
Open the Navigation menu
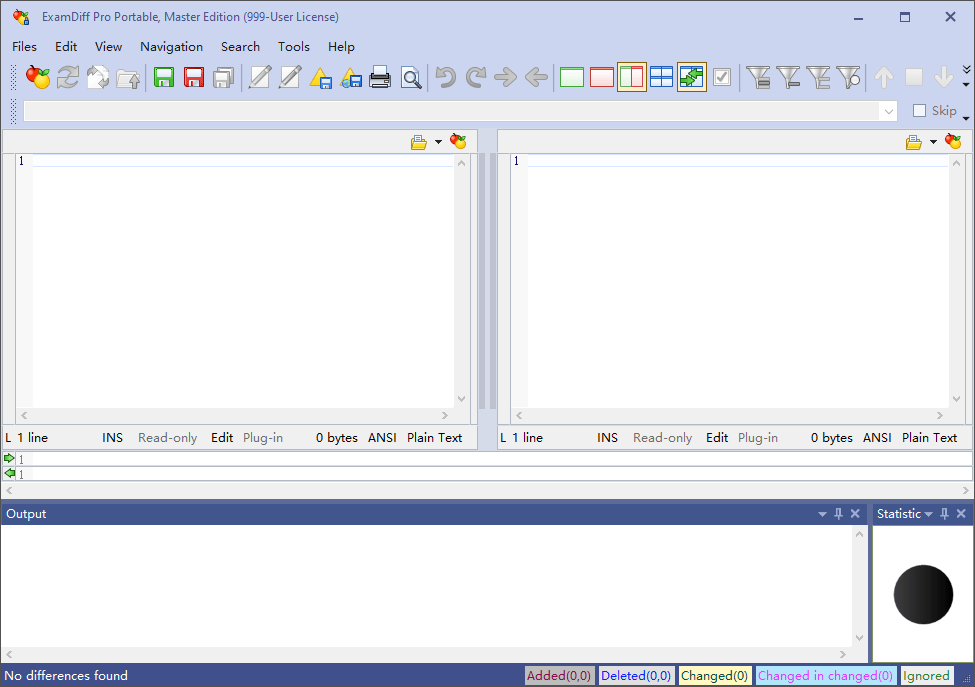point(171,46)
